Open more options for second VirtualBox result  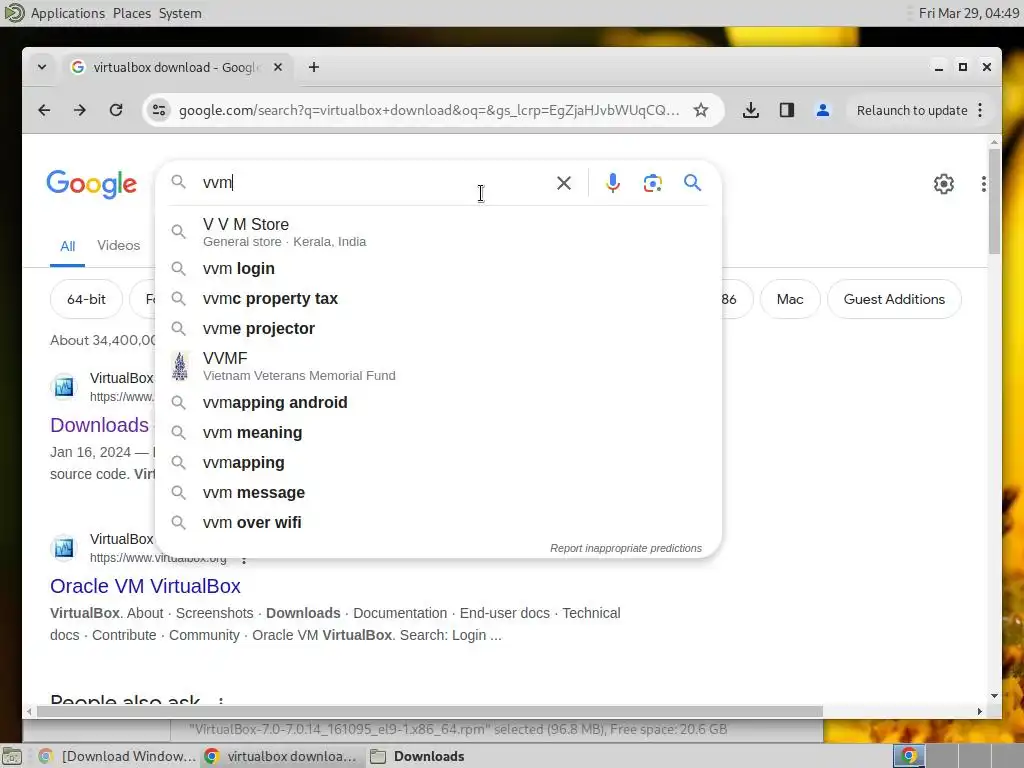tap(244, 559)
